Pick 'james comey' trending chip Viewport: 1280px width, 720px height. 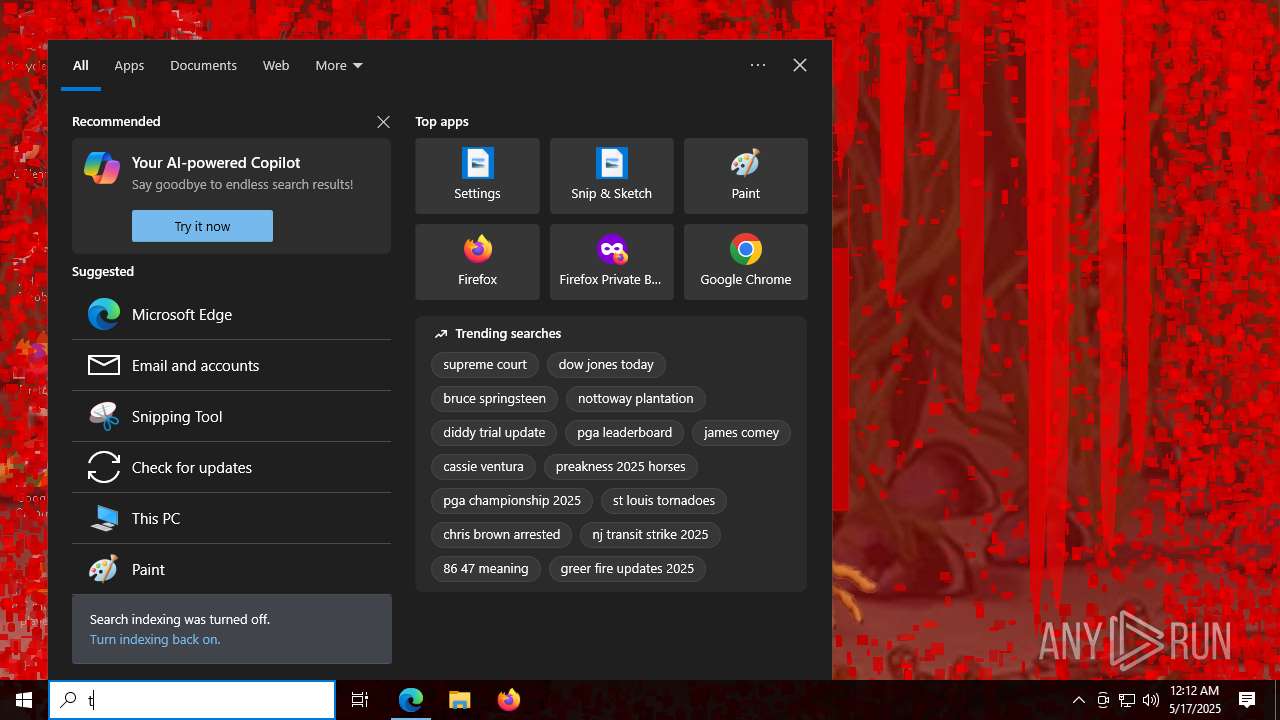(x=741, y=433)
